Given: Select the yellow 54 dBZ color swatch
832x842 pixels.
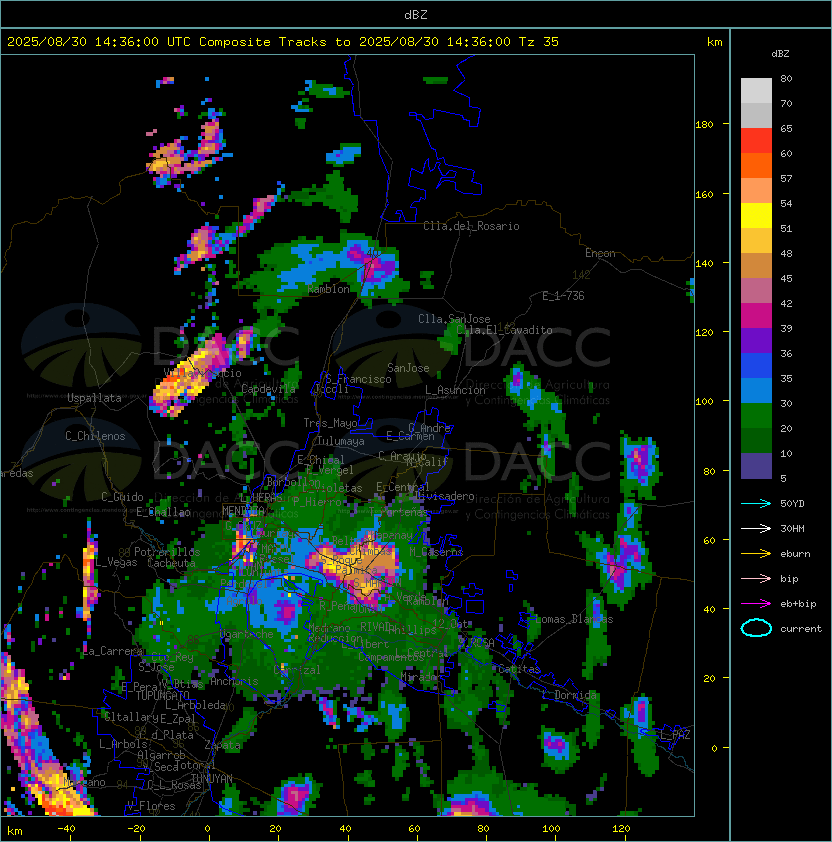Looking at the screenshot, I should (x=756, y=216).
